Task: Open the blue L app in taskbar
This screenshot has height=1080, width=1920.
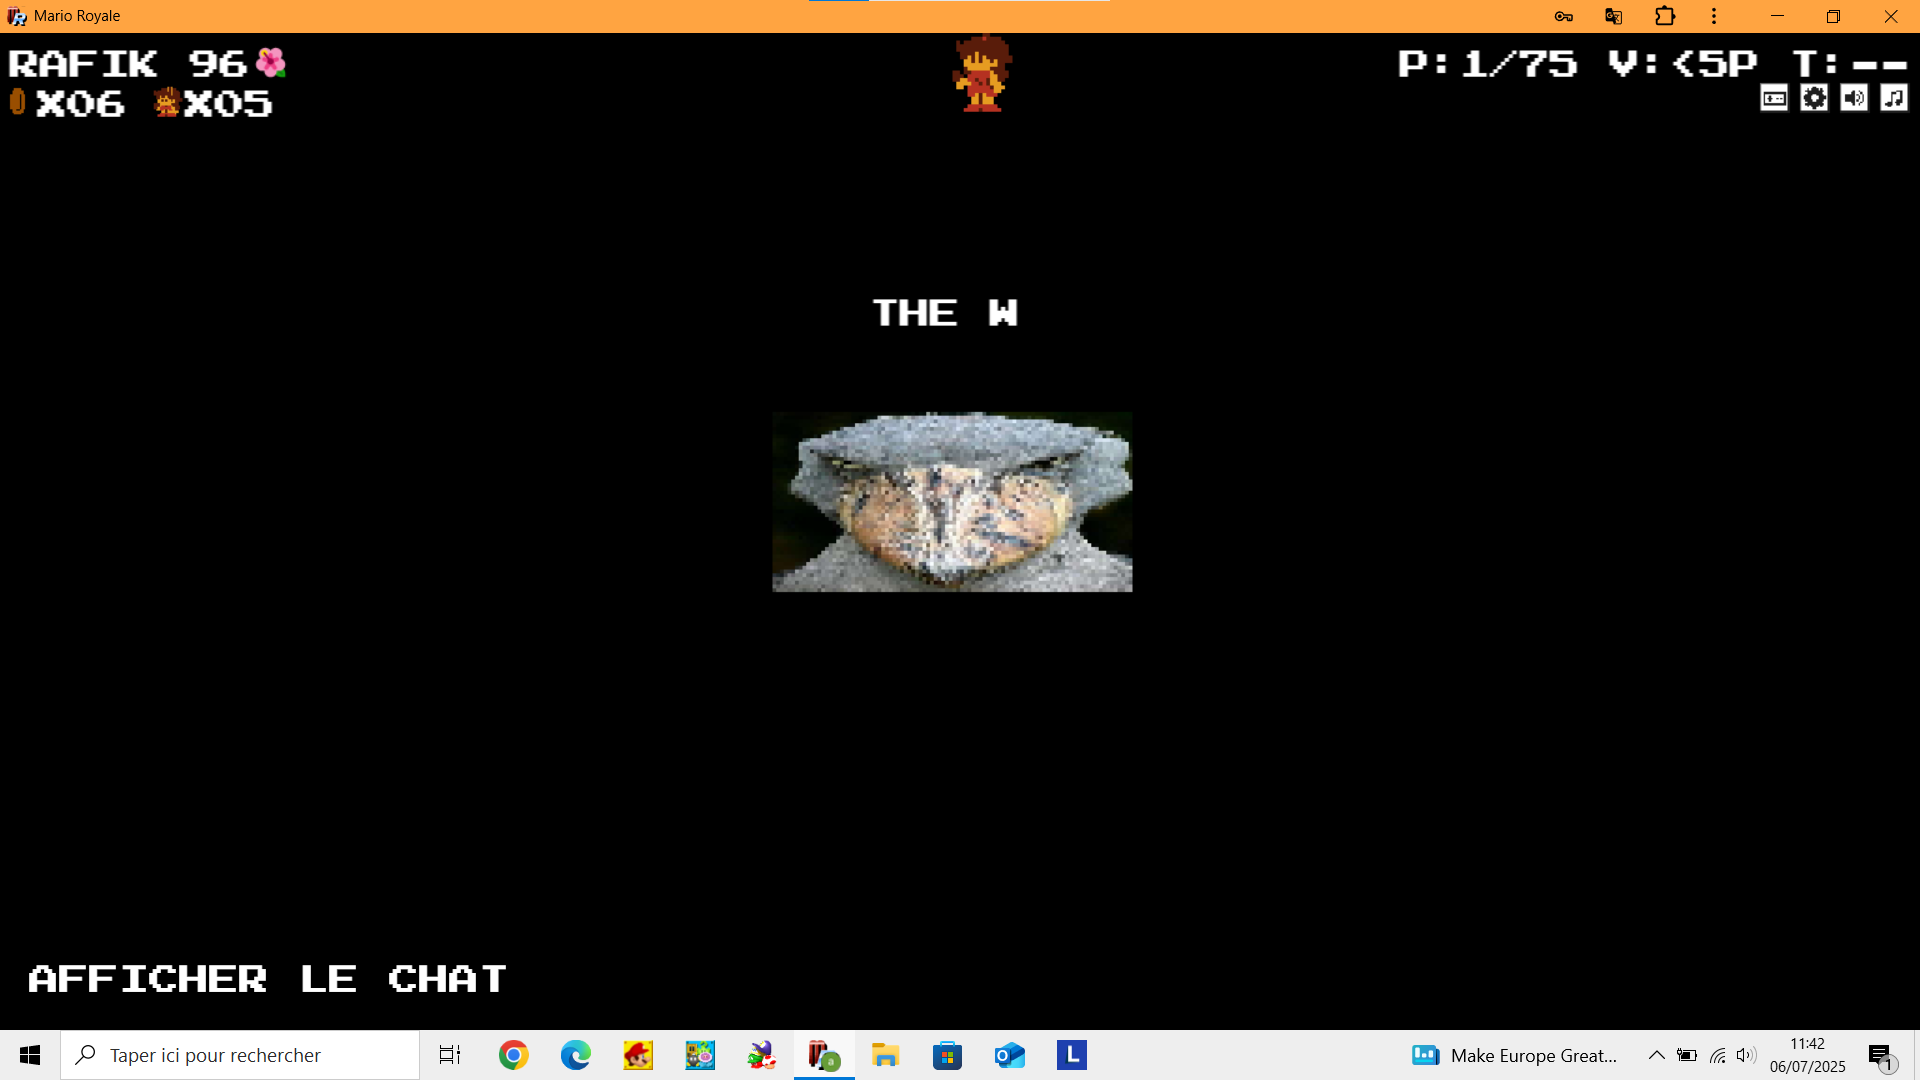Action: (1072, 1055)
